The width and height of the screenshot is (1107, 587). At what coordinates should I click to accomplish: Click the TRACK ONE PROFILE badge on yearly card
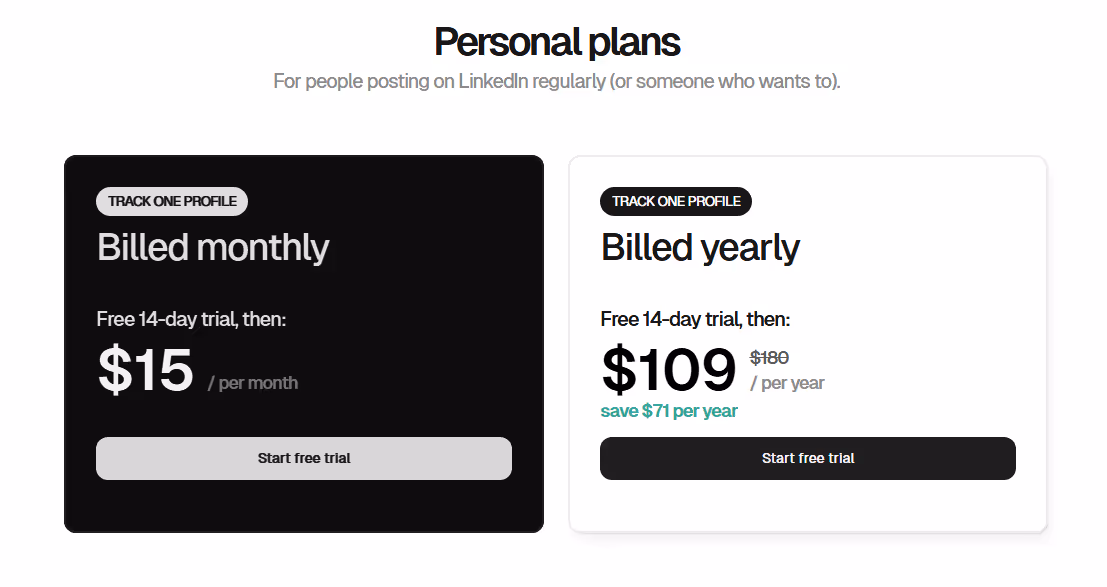pos(675,201)
